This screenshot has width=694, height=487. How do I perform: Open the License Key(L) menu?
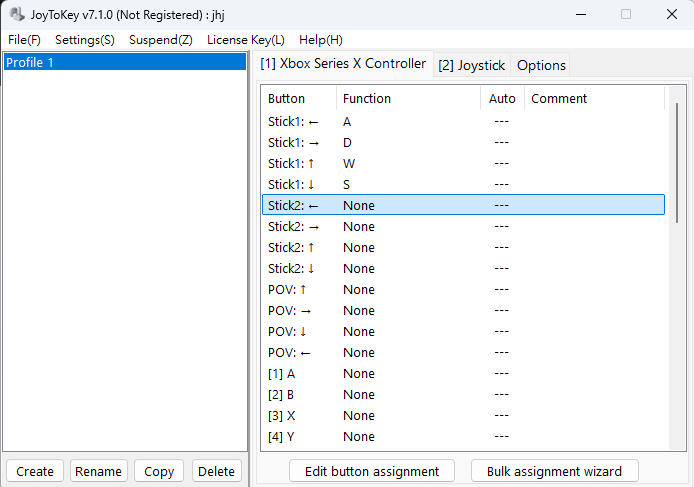point(246,40)
